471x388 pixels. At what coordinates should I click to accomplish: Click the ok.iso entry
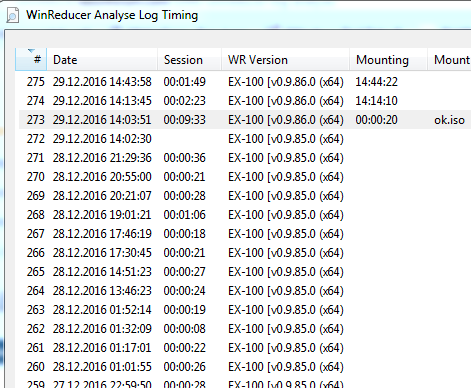pyautogui.click(x=449, y=120)
